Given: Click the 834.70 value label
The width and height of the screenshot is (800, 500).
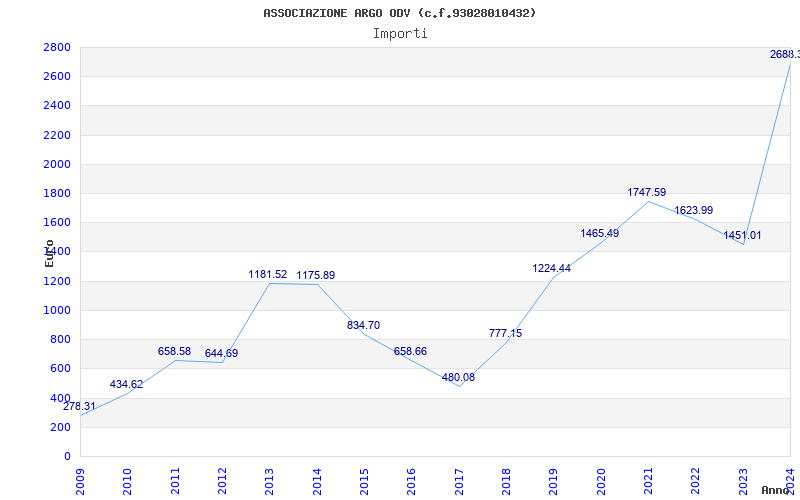Looking at the screenshot, I should click(363, 326).
